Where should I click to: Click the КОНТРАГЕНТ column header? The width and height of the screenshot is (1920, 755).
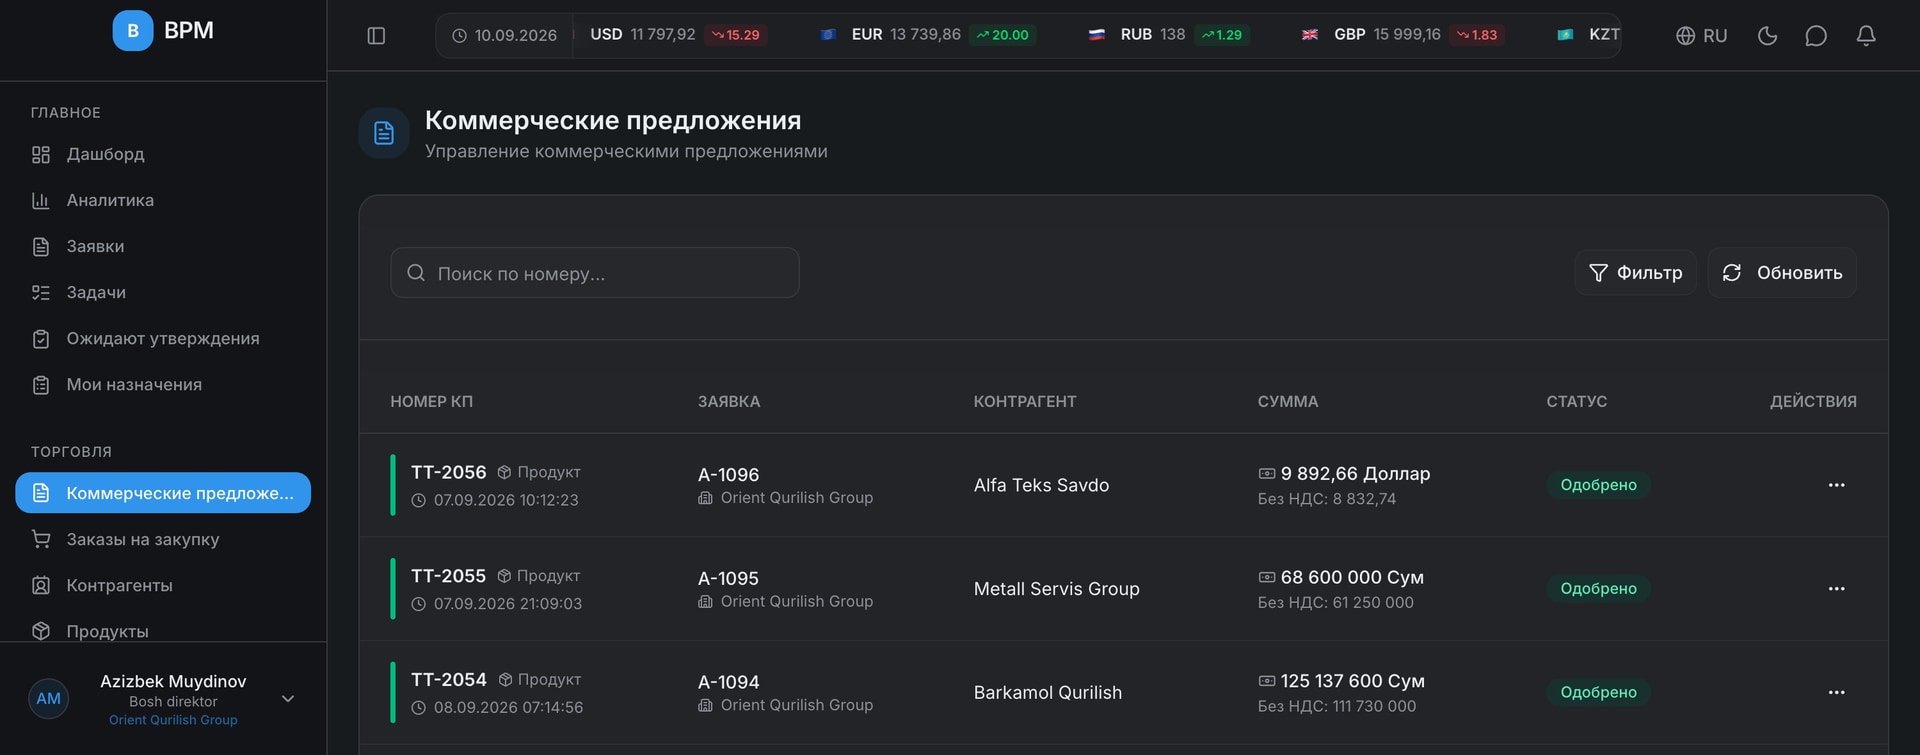pyautogui.click(x=1025, y=402)
